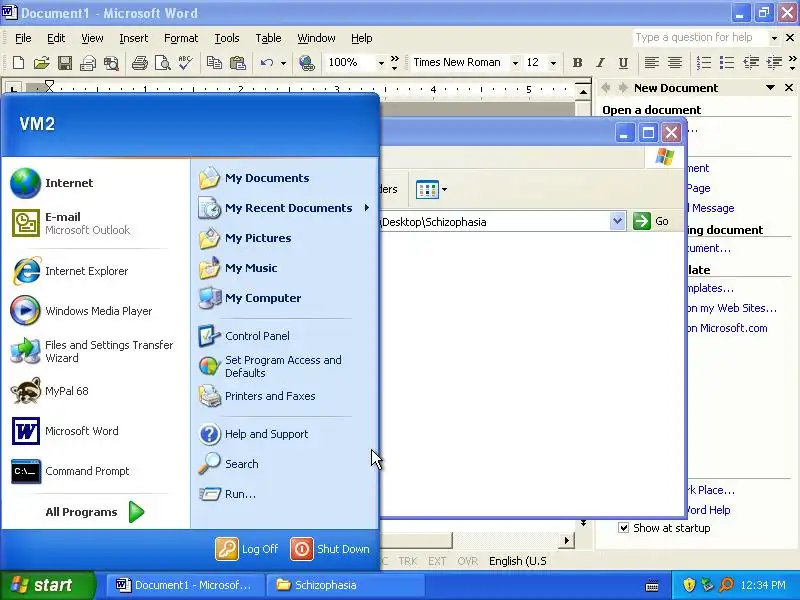Toggle Bold formatting in Word toolbar
Screen dimensions: 800x600
click(x=577, y=63)
